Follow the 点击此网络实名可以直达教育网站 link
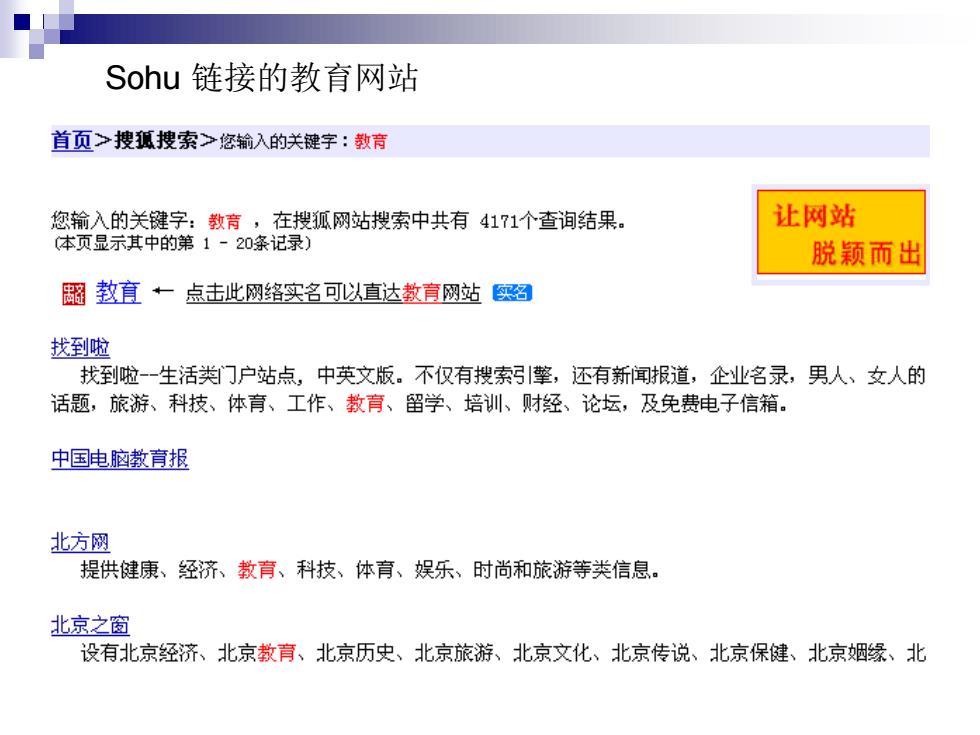Viewport: 980px width, 735px height. tap(333, 292)
